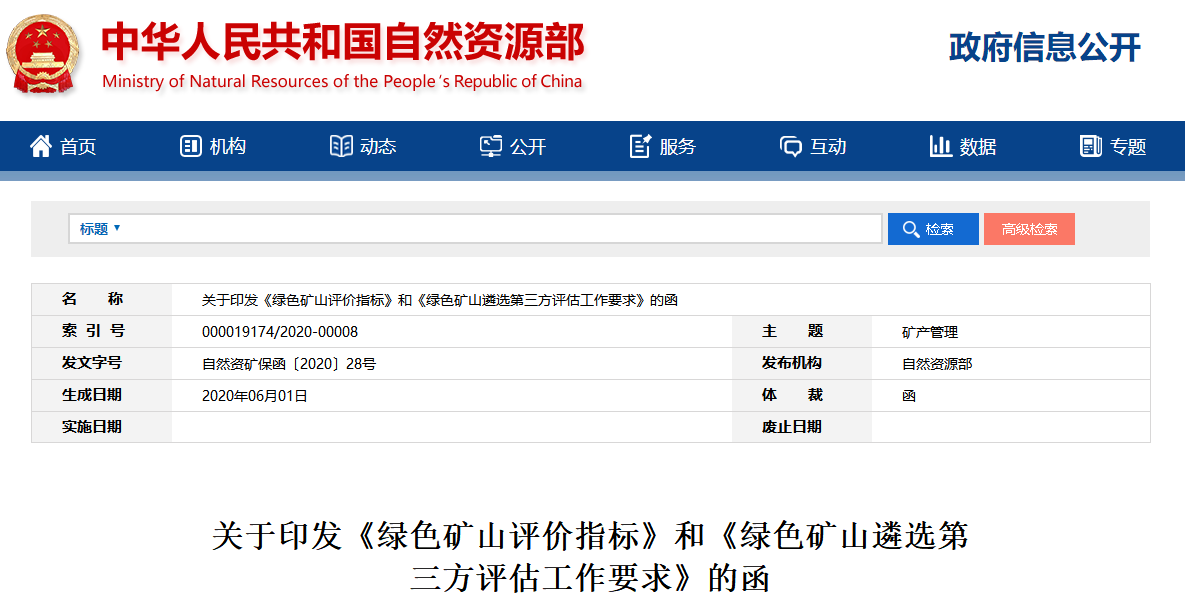Go to the 数据 menu item

click(x=977, y=147)
